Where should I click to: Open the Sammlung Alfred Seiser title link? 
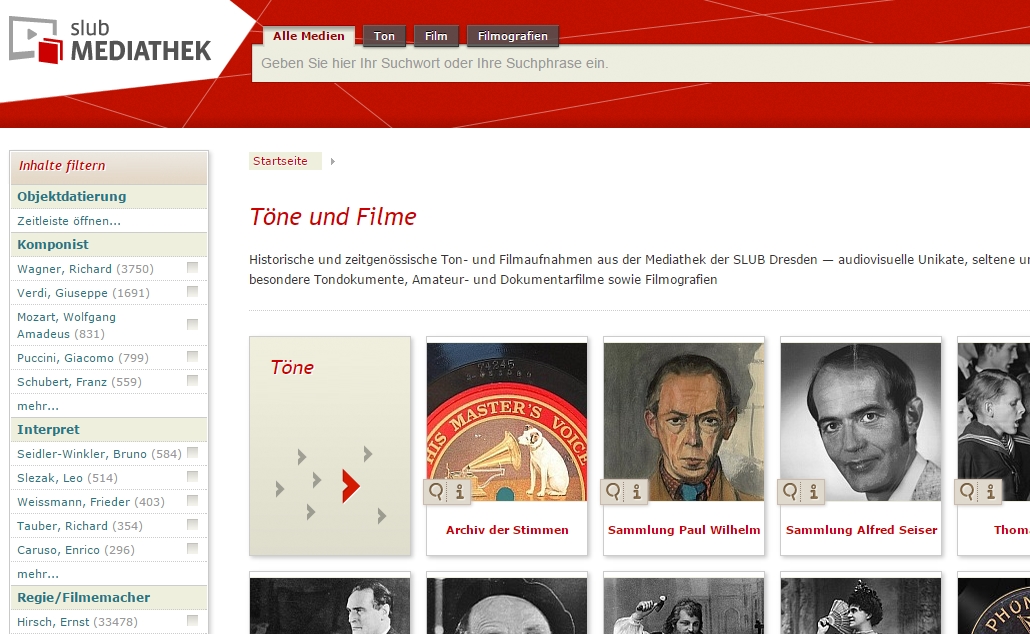coord(861,530)
